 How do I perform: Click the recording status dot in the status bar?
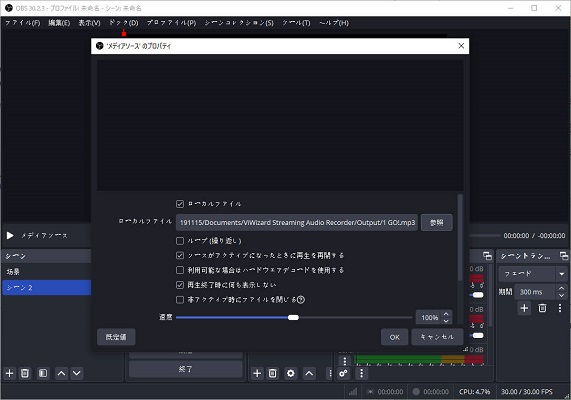[416, 392]
